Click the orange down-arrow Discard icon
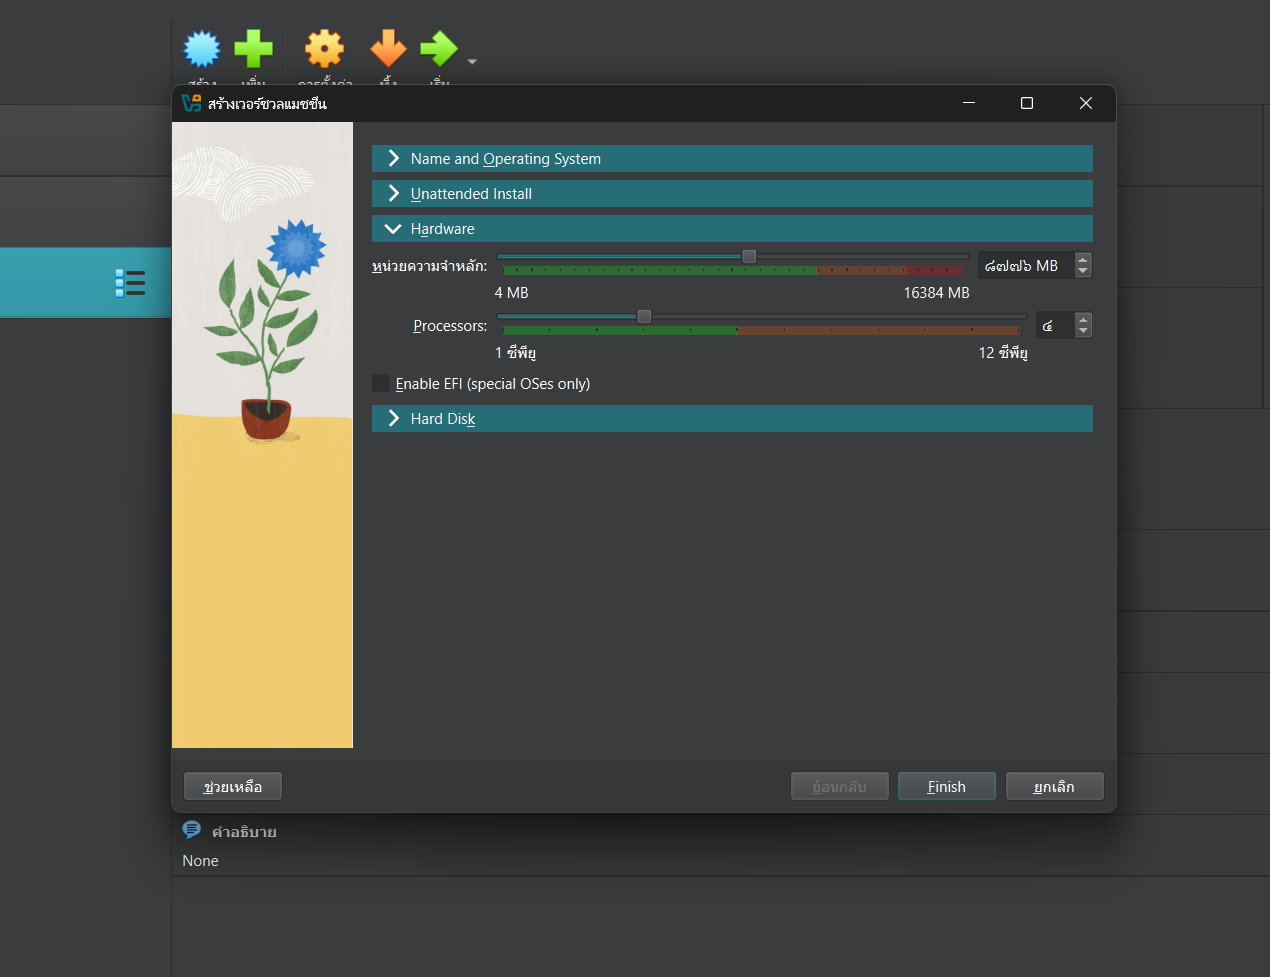This screenshot has width=1270, height=977. click(388, 49)
